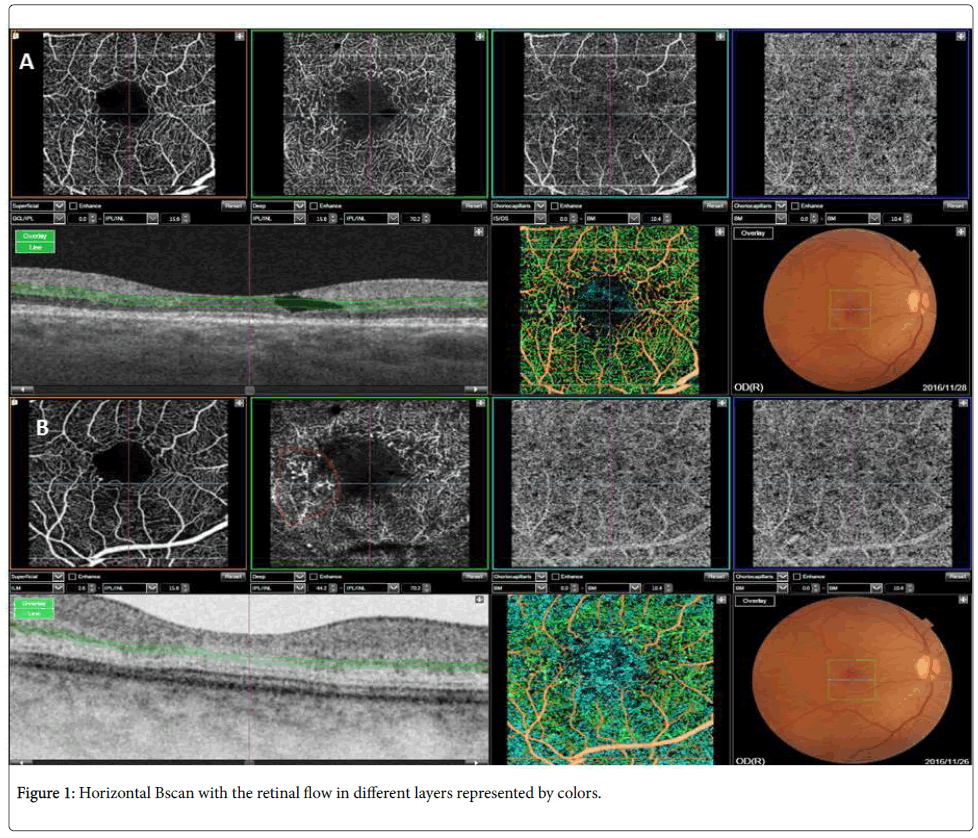The height and width of the screenshot is (838, 978).
Task: Expand the GCL/IPL boundary dropdown in panel A
Action: pos(58,217)
